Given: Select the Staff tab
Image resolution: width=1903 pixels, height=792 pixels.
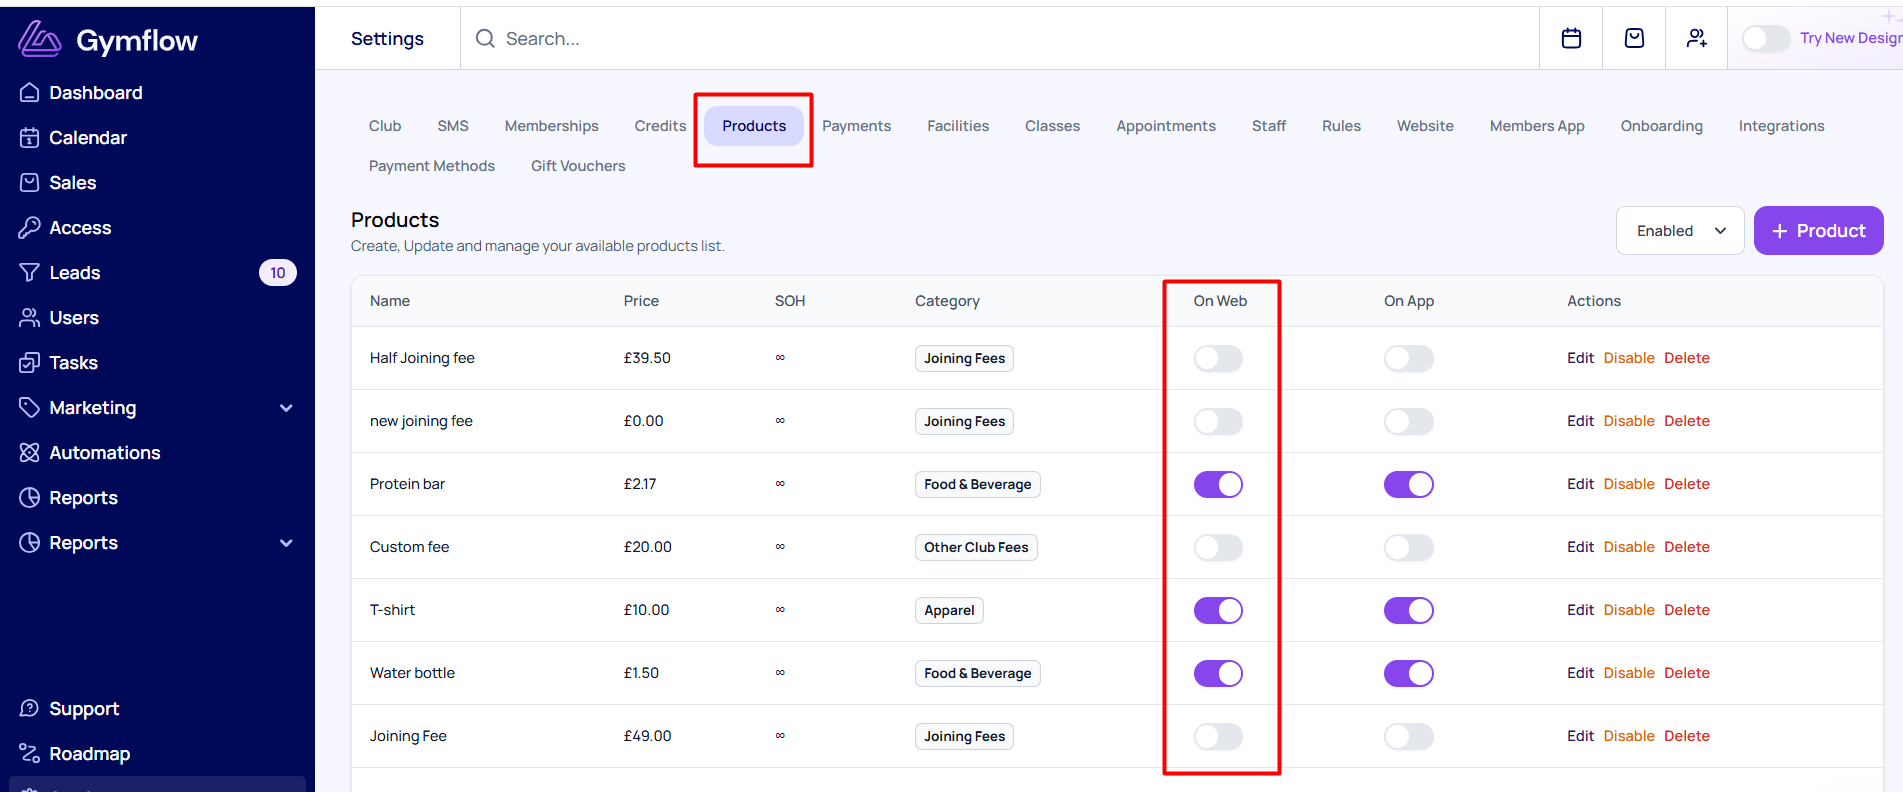Looking at the screenshot, I should 1269,126.
